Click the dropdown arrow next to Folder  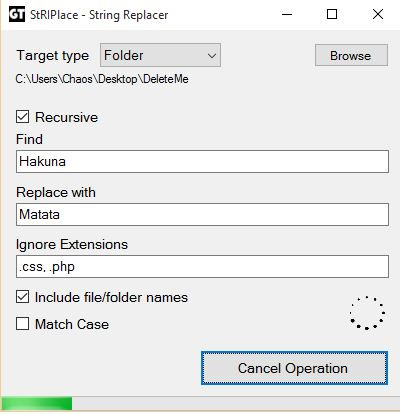[212, 56]
